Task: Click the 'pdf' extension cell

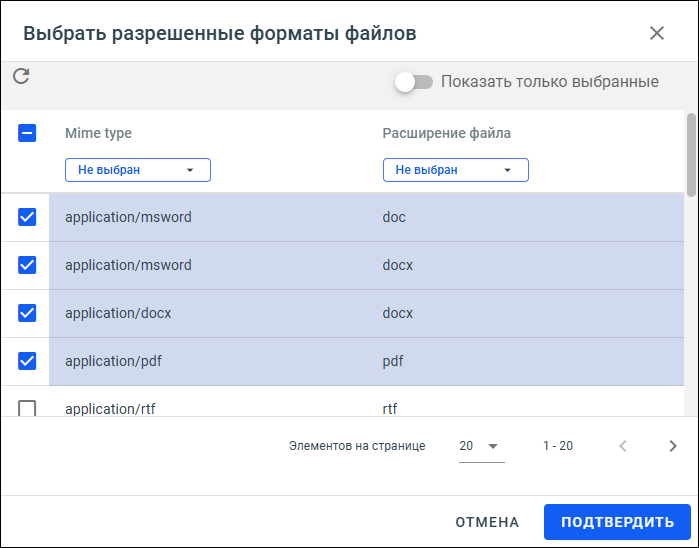Action: [393, 361]
